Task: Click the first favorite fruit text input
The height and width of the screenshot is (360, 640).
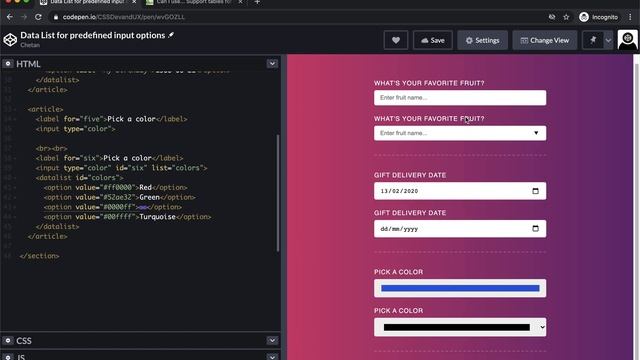Action: pyautogui.click(x=460, y=98)
